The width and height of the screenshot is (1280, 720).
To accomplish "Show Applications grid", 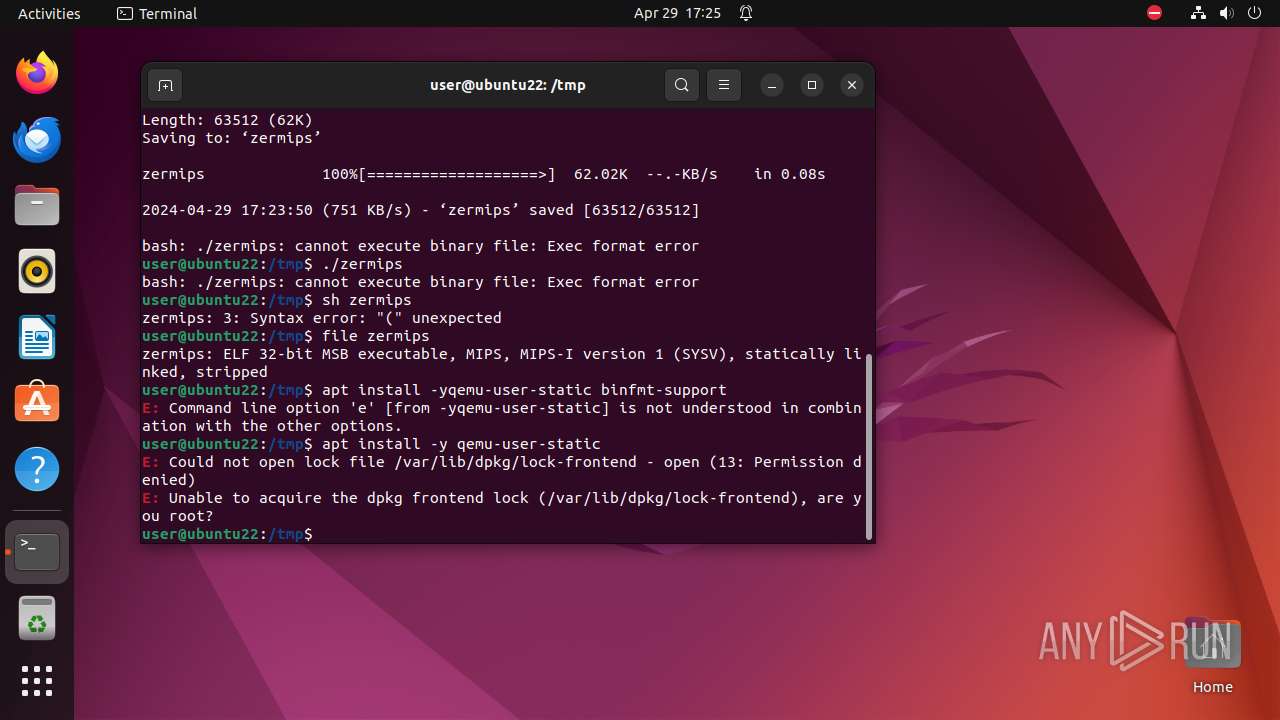I will pos(37,681).
